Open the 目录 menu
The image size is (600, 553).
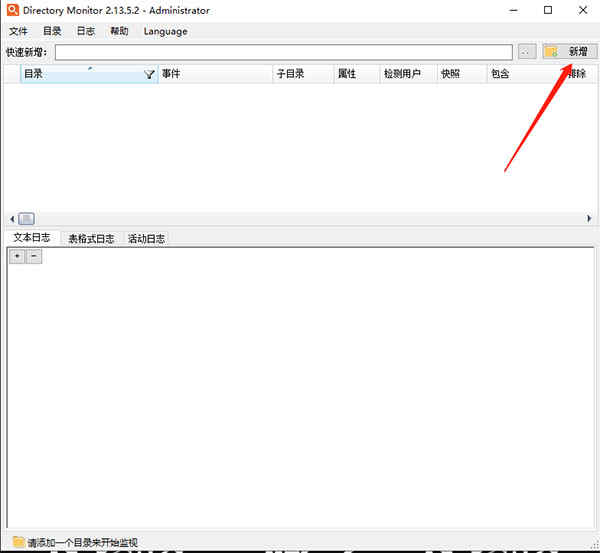pos(52,31)
